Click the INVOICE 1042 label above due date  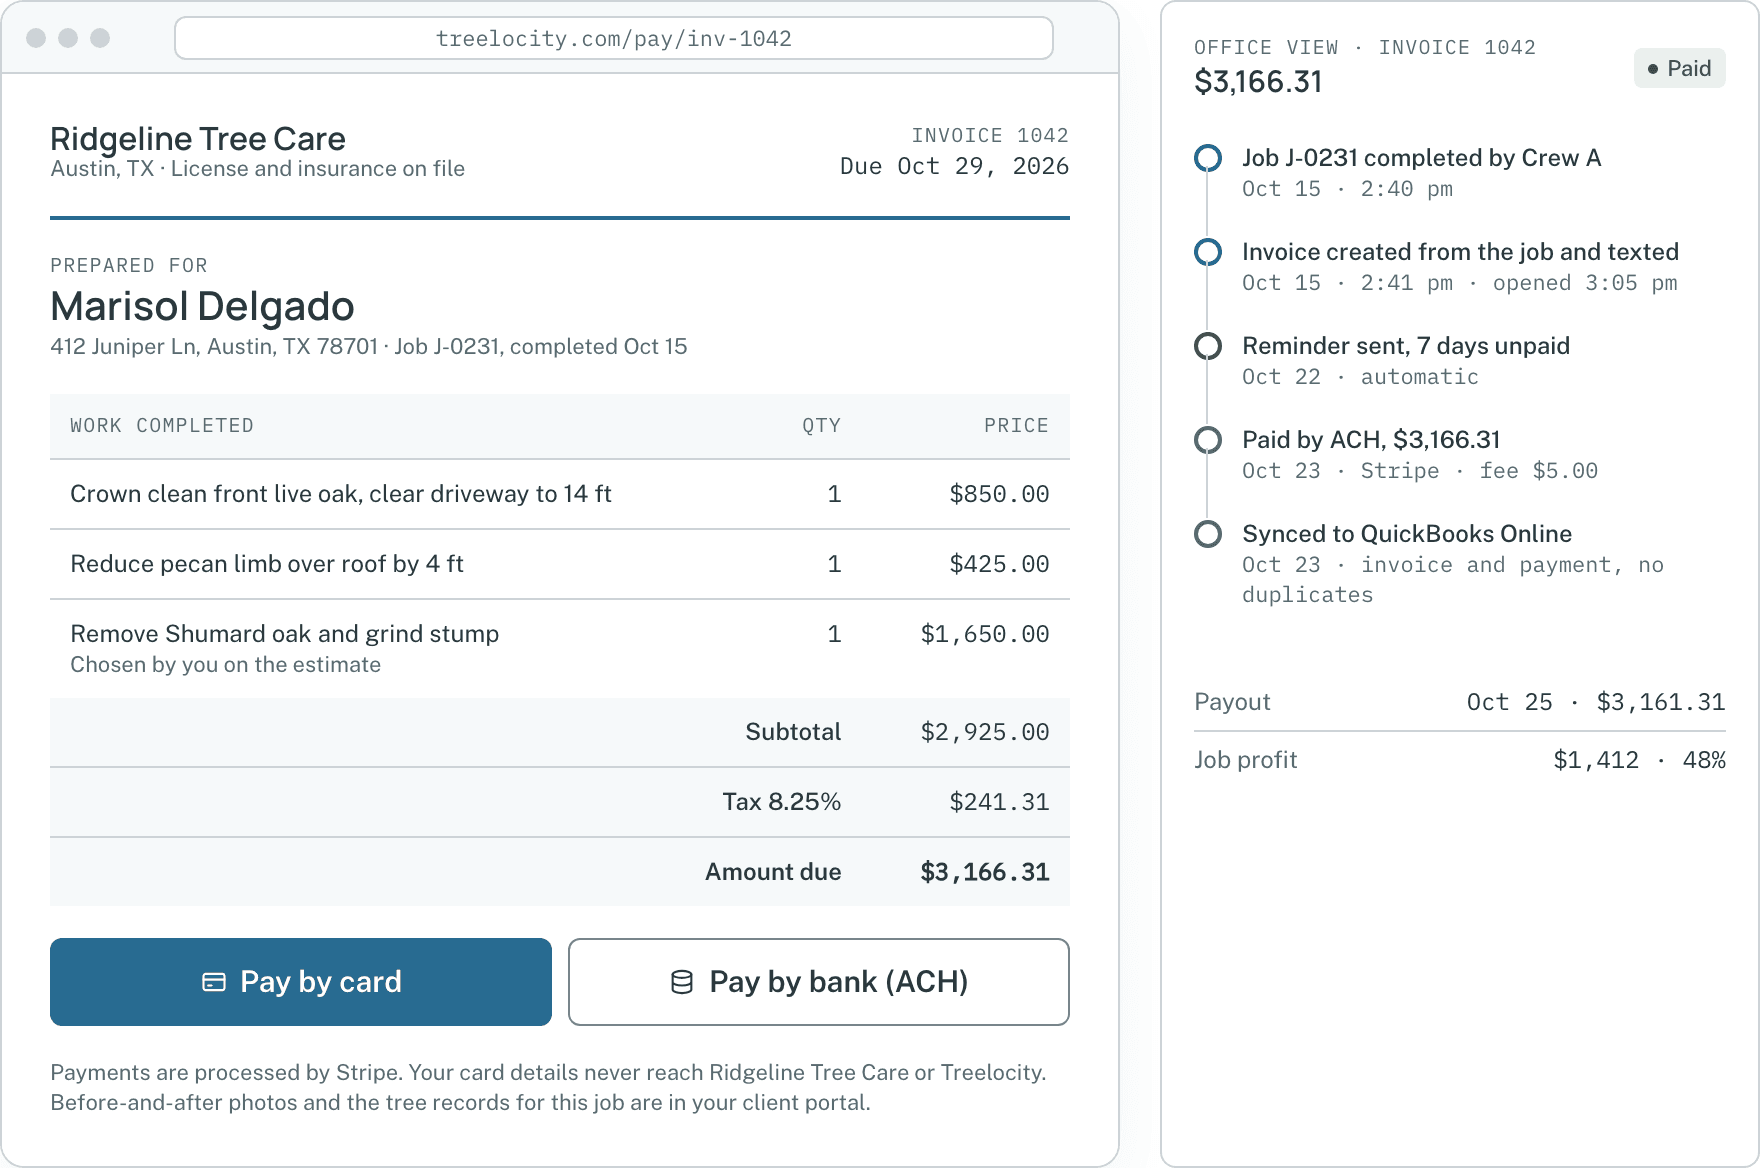pos(990,135)
